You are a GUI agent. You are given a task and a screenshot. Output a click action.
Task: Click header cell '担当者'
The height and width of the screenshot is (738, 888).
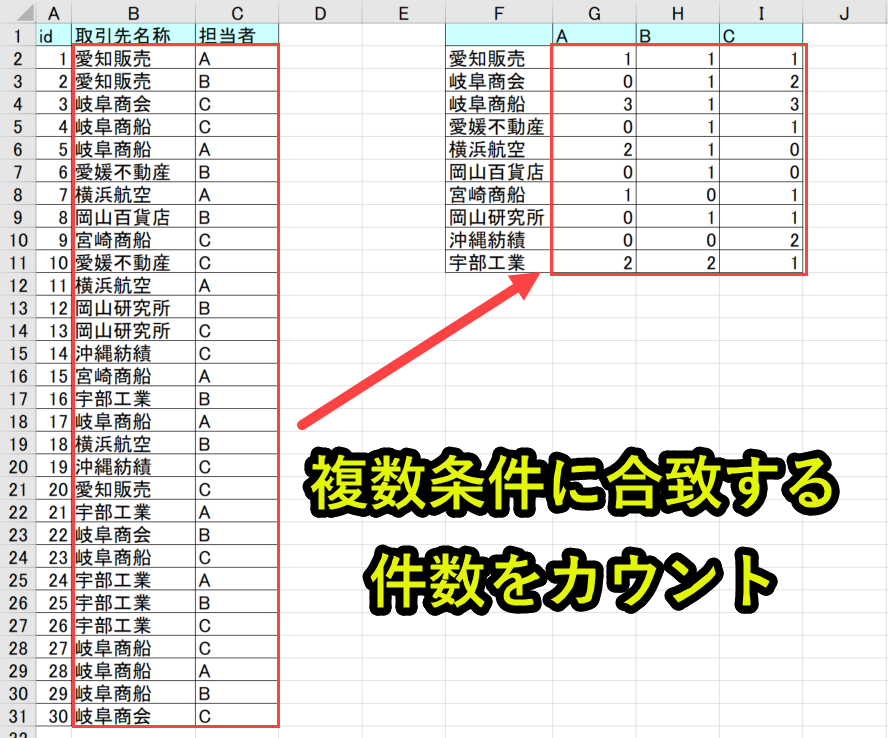click(x=237, y=35)
